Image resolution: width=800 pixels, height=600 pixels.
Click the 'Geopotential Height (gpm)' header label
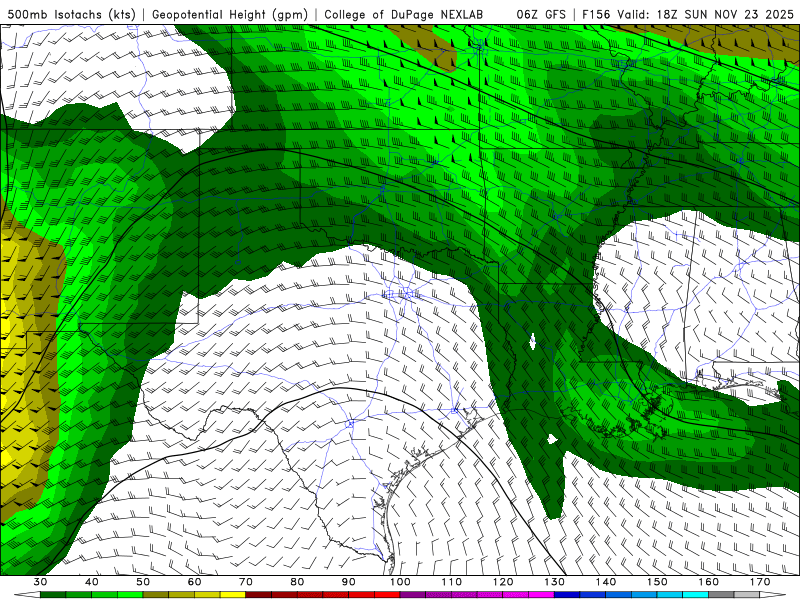pos(230,14)
